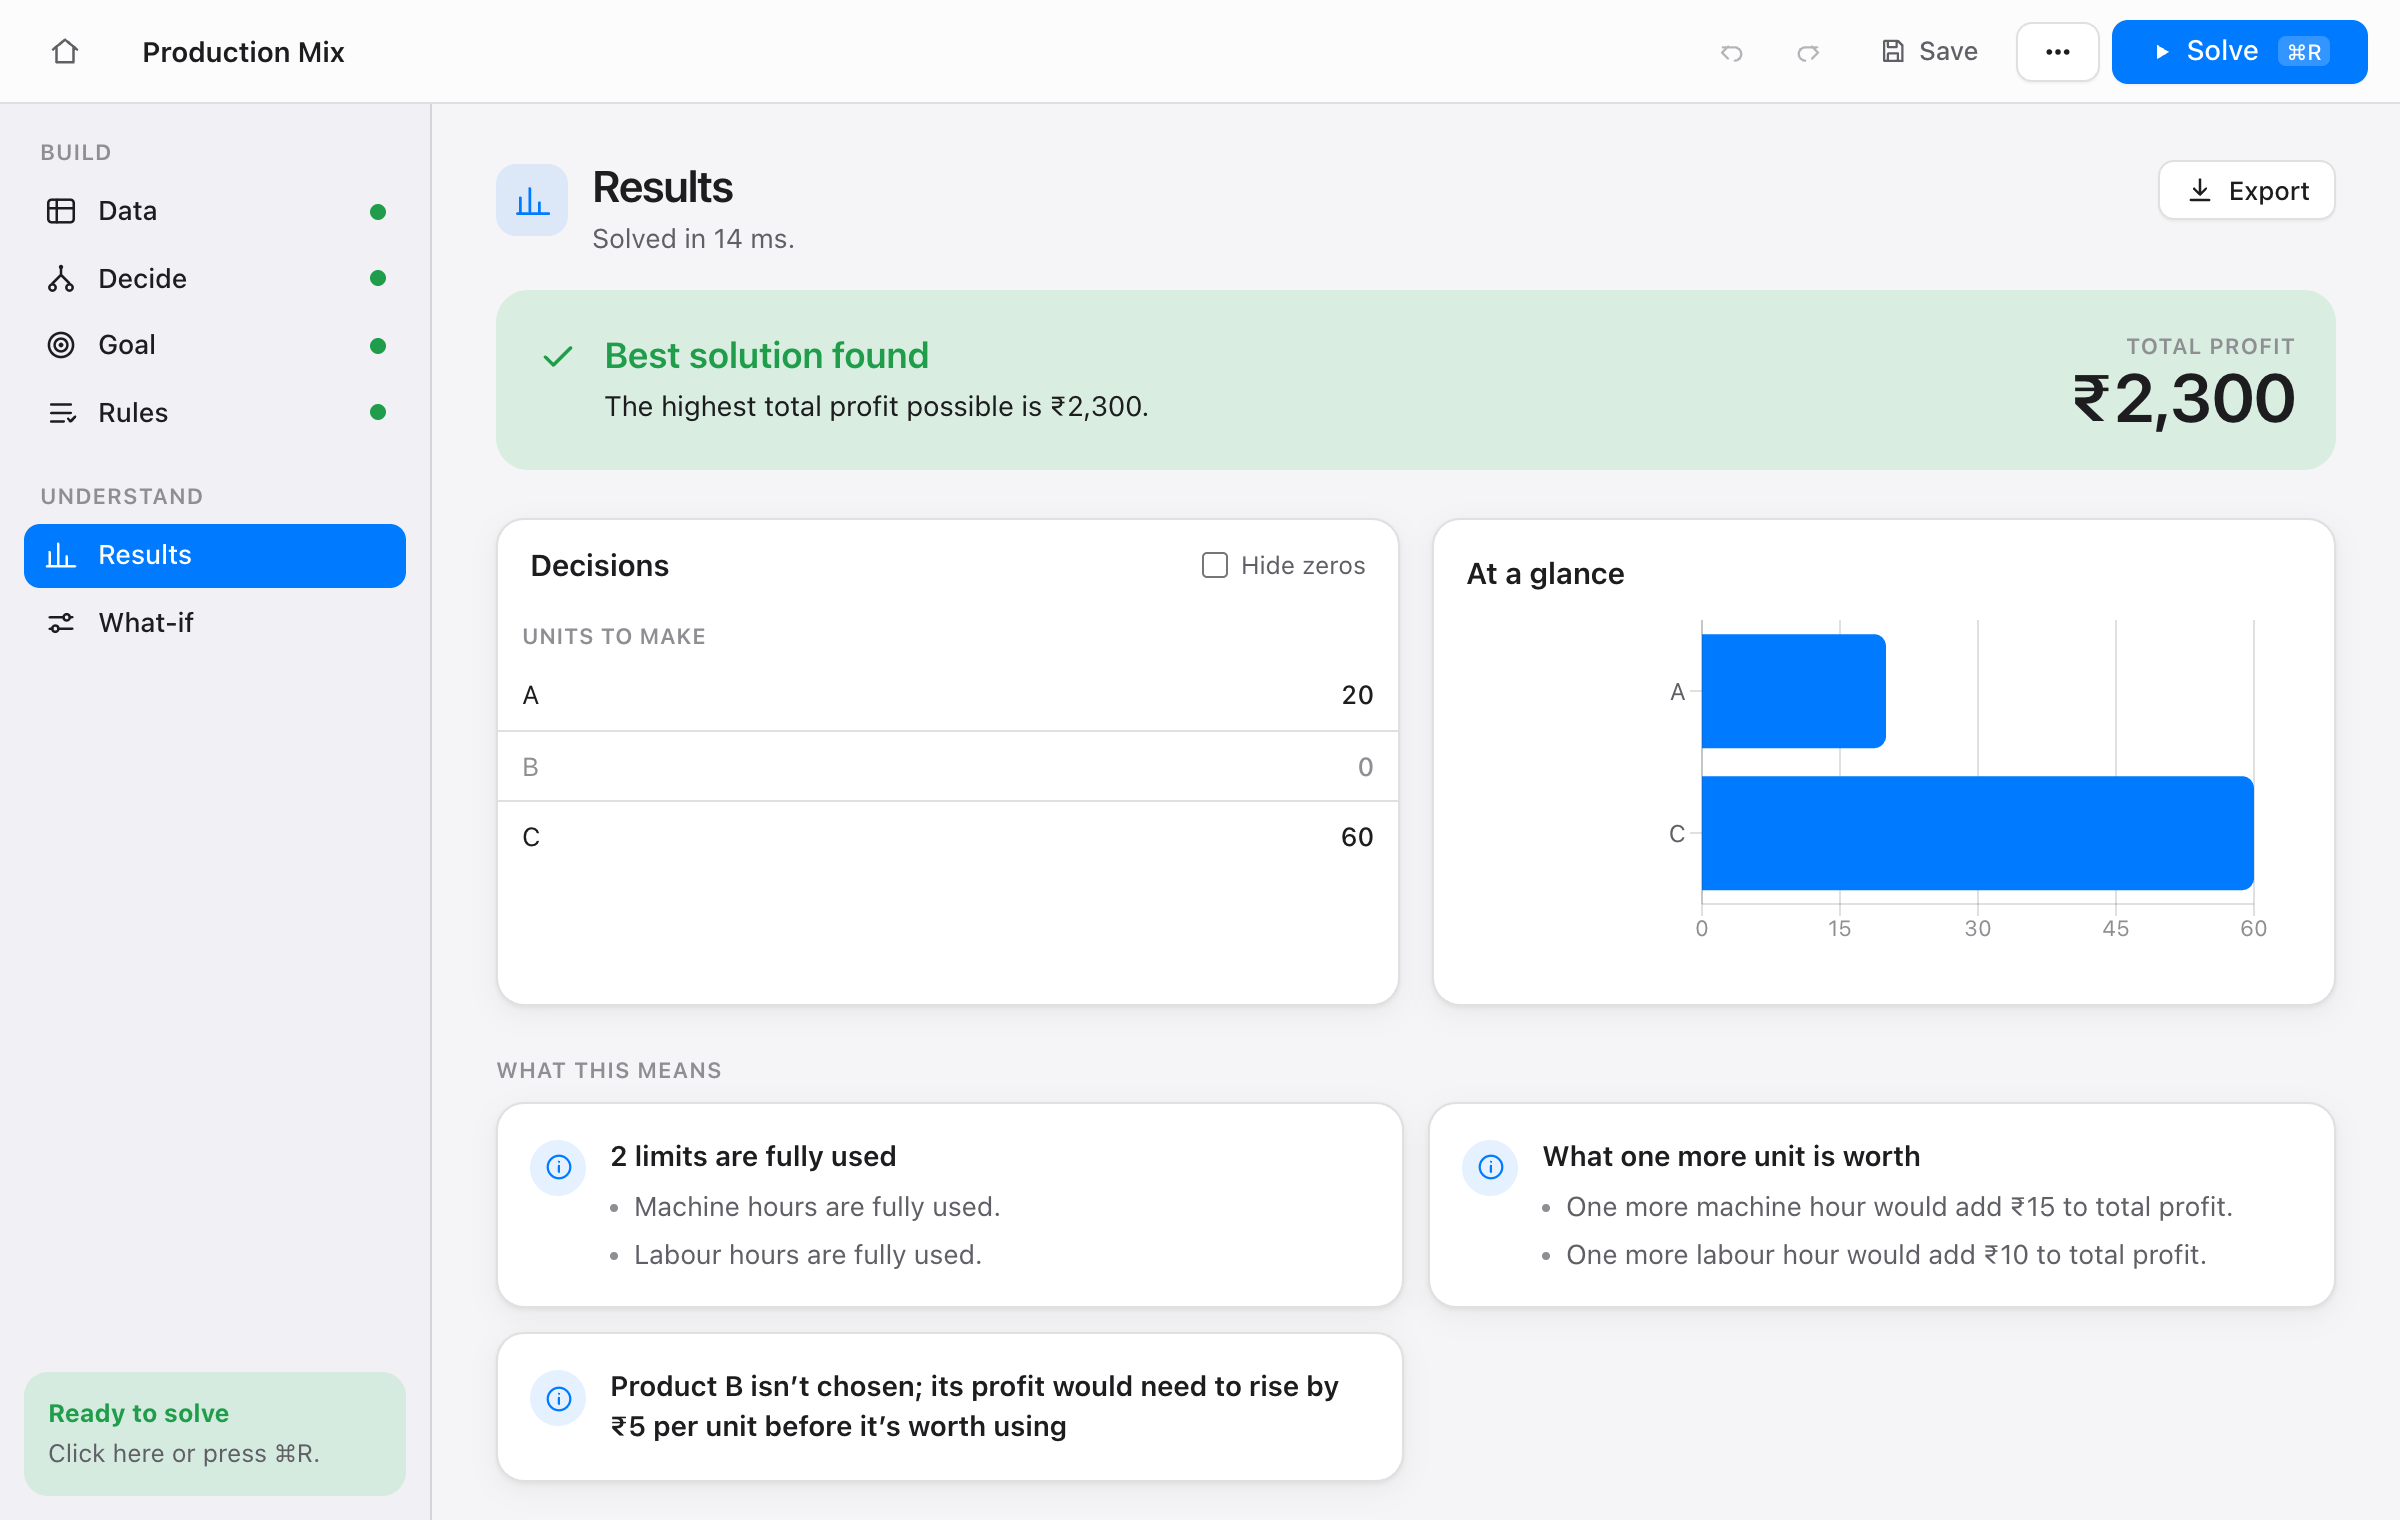2400x1520 pixels.
Task: Select the product C decision row
Action: coord(948,837)
